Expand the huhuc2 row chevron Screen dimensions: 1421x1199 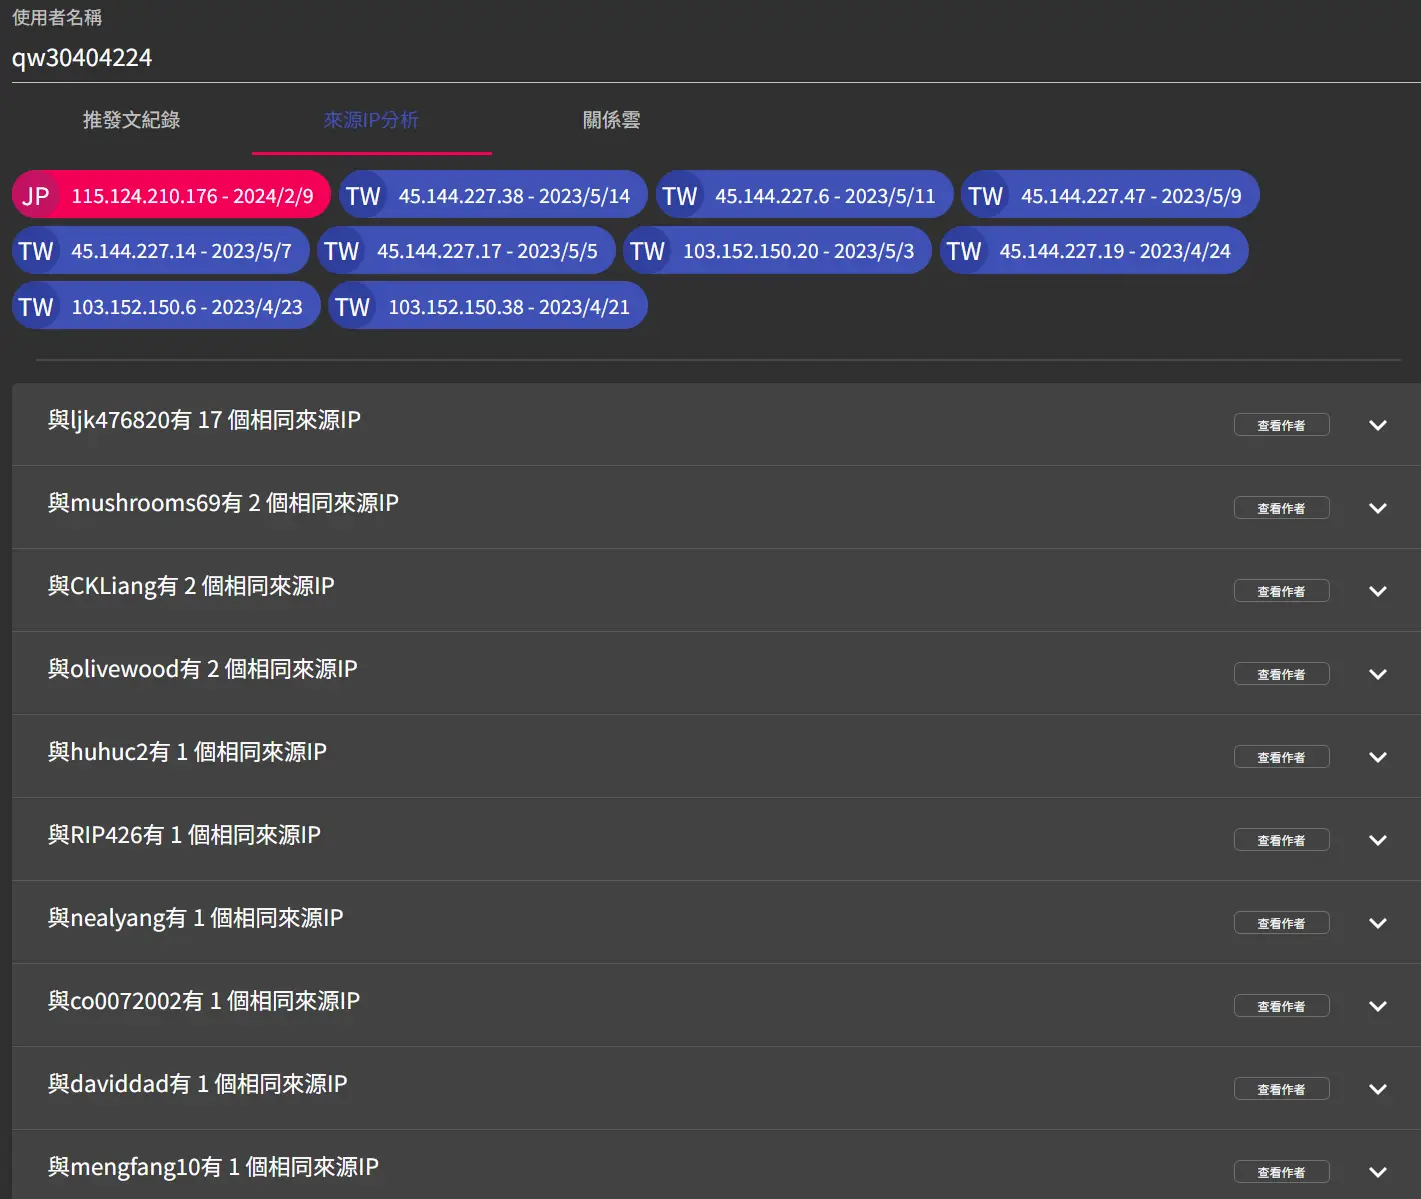point(1377,757)
